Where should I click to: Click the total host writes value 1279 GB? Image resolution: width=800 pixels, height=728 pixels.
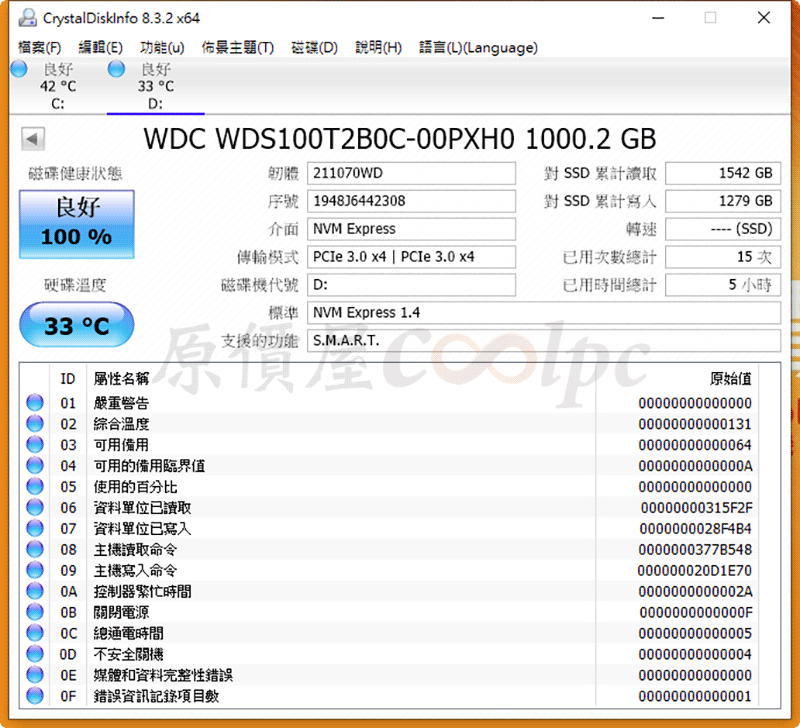point(723,201)
